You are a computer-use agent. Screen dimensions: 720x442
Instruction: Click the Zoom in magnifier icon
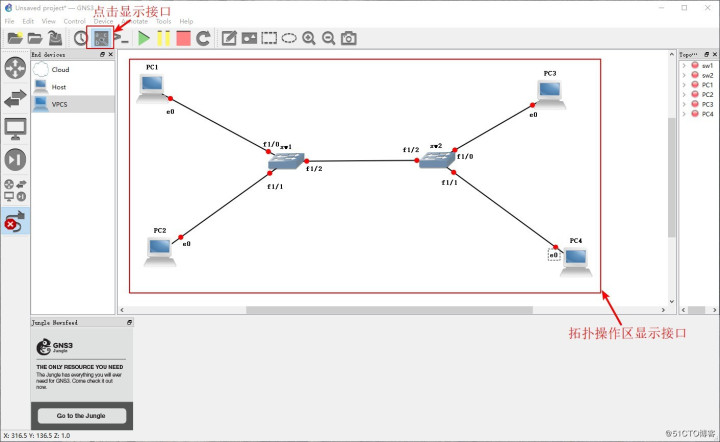tap(309, 38)
